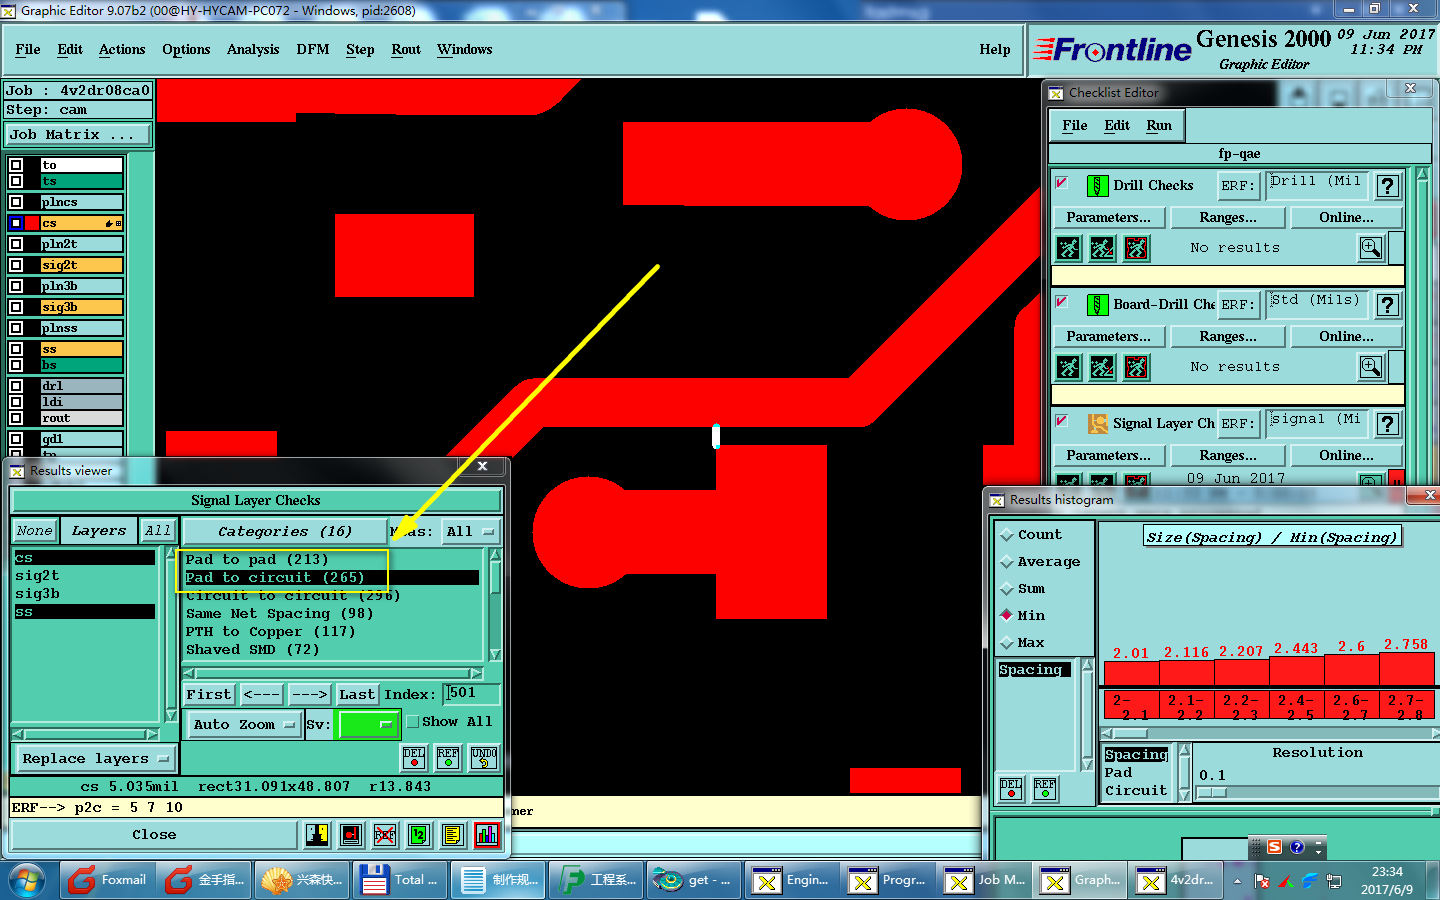Open the Analysis menu
This screenshot has width=1440, height=900.
pos(253,50)
